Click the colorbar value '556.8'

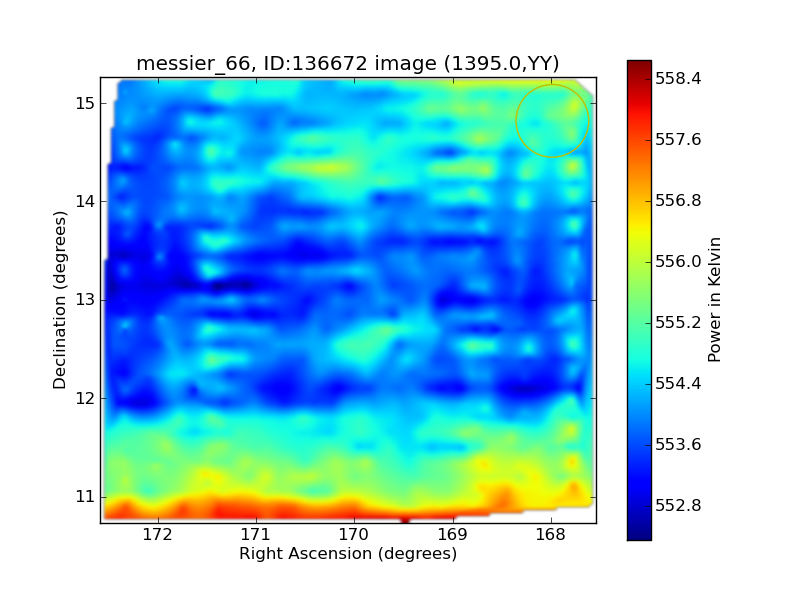point(678,201)
